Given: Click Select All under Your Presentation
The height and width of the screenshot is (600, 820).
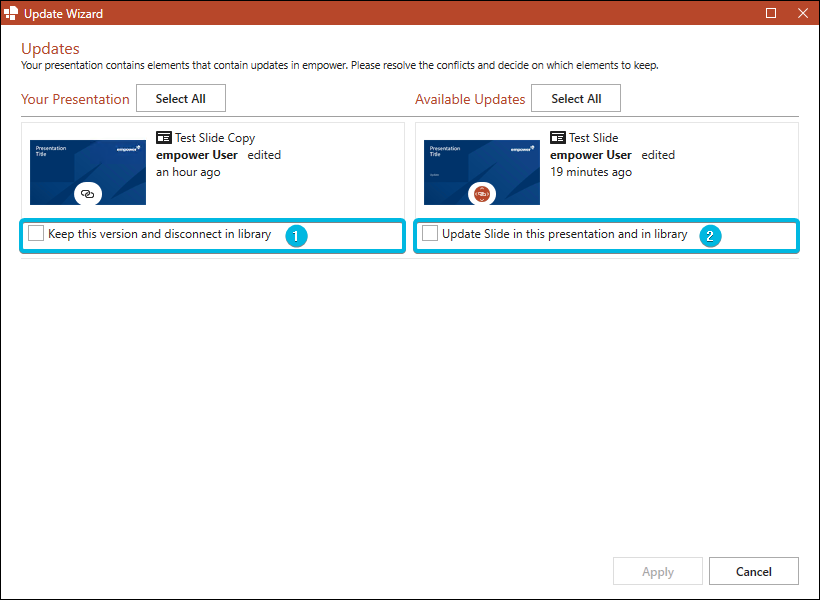Looking at the screenshot, I should 181,98.
